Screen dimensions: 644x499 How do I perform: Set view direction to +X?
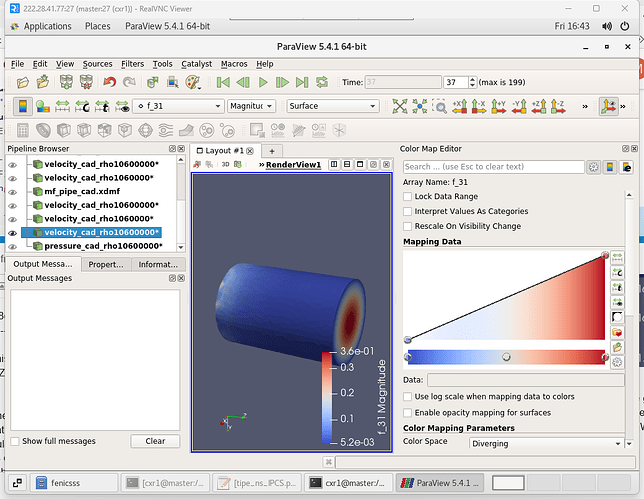[460, 106]
